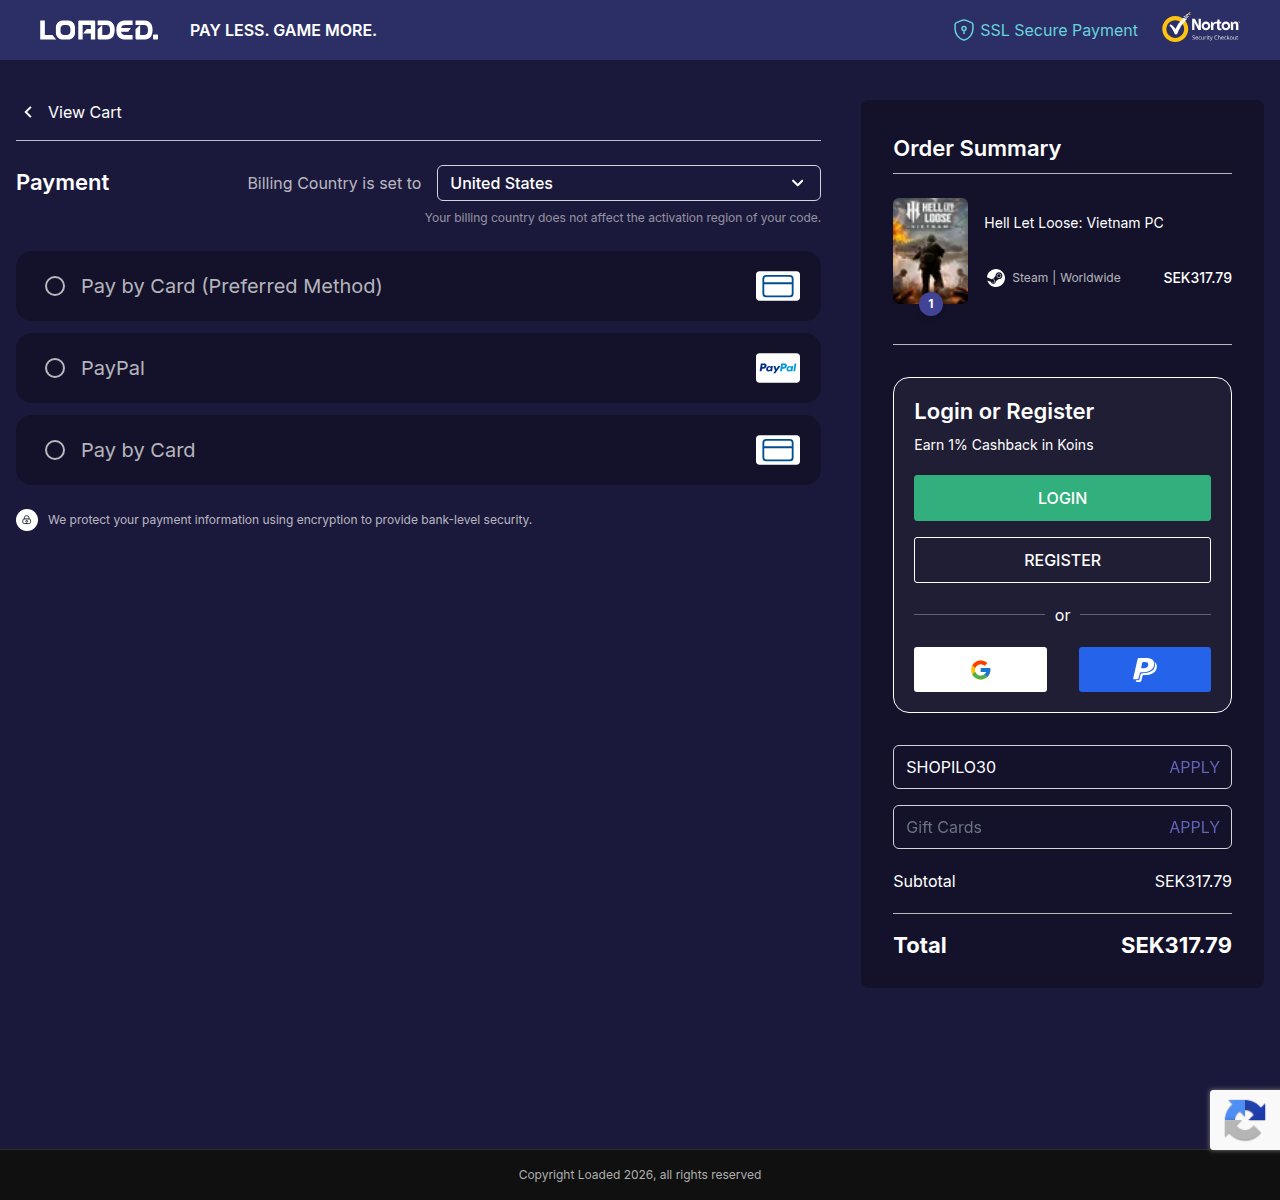Image resolution: width=1280 pixels, height=1200 pixels.
Task: Click the Loaded logo in header
Action: point(99,30)
